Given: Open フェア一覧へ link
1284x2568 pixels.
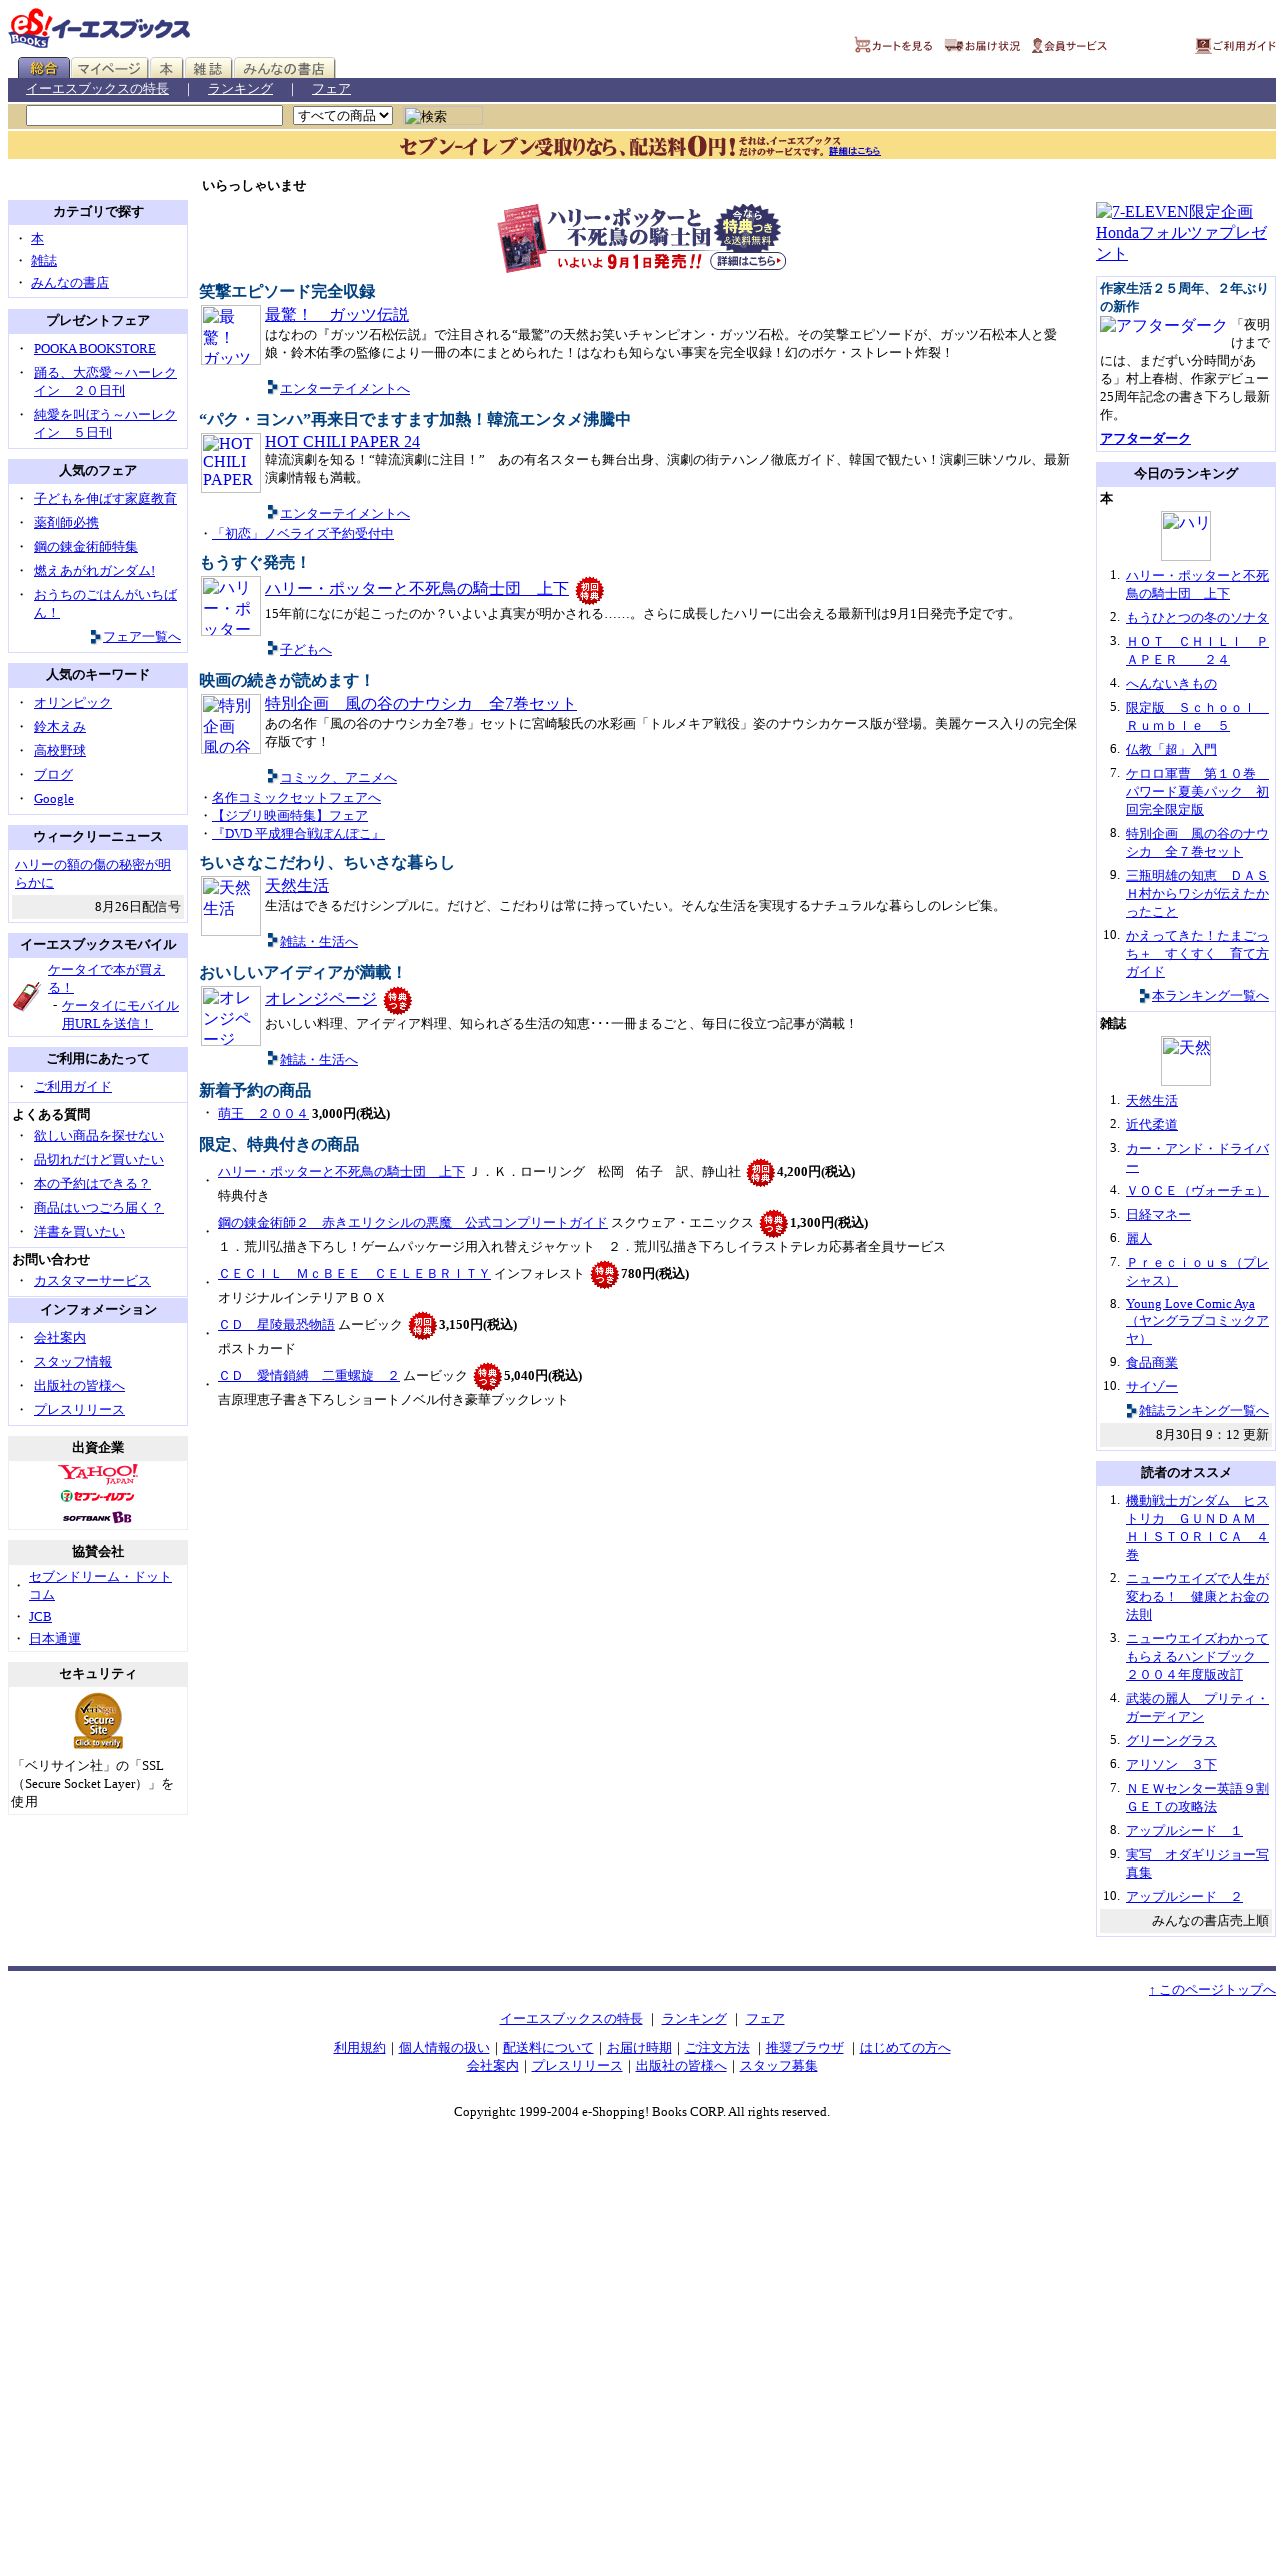Looking at the screenshot, I should click(x=142, y=637).
